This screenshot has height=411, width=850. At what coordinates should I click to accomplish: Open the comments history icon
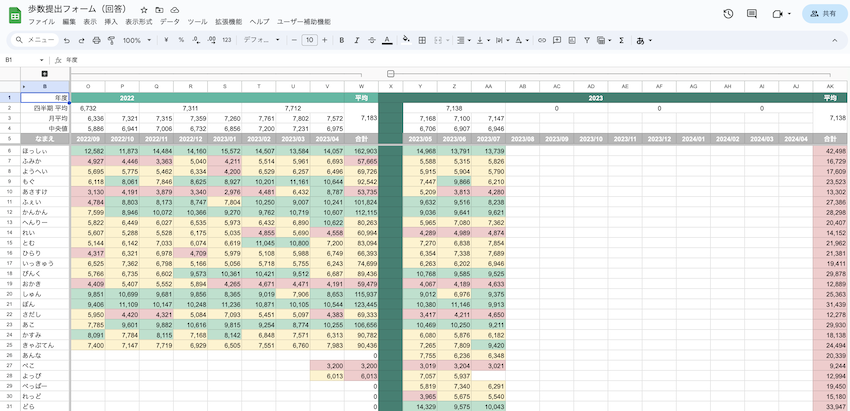tap(752, 14)
